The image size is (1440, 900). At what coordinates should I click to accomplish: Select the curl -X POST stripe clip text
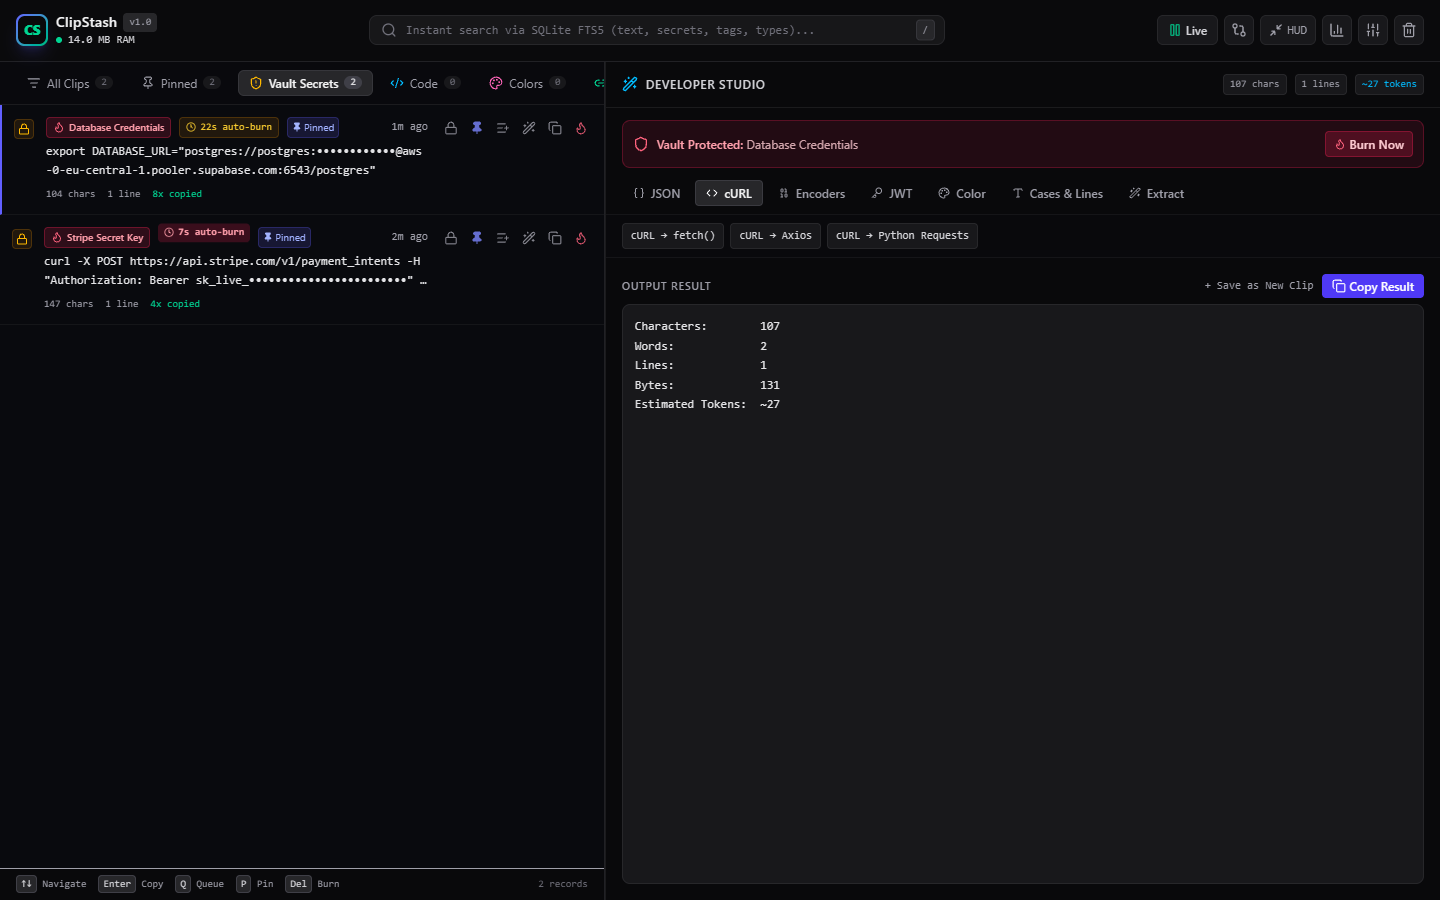236,271
